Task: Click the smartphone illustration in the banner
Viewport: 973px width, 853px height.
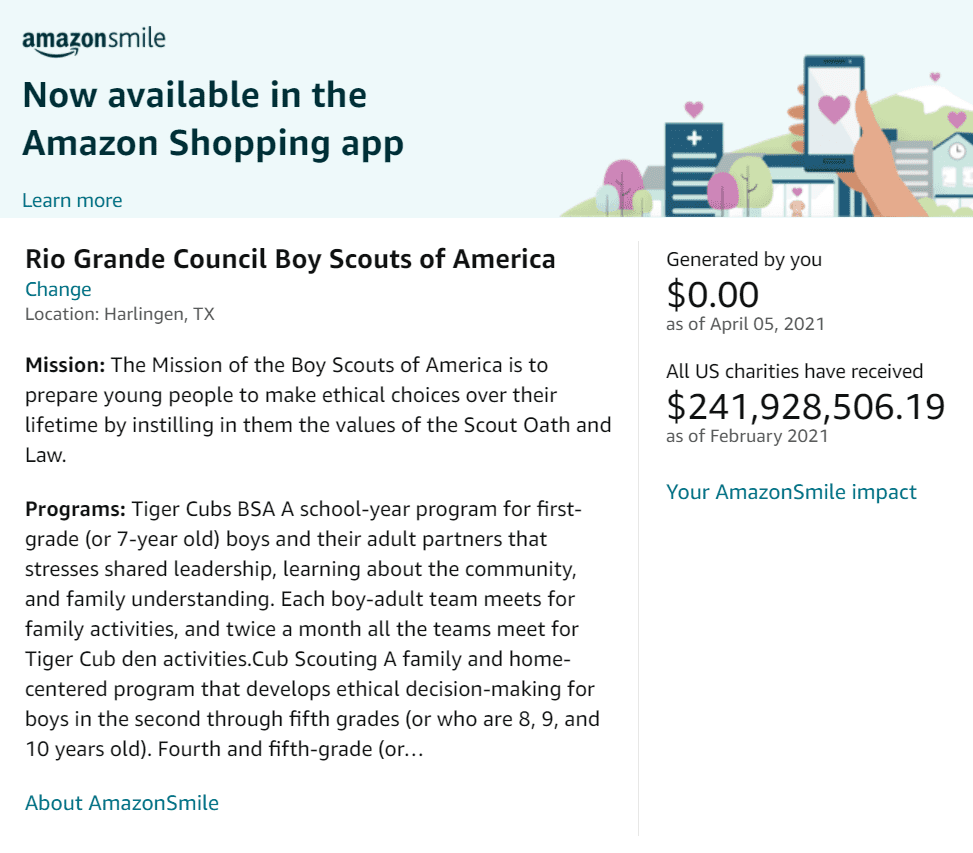Action: pos(833,114)
